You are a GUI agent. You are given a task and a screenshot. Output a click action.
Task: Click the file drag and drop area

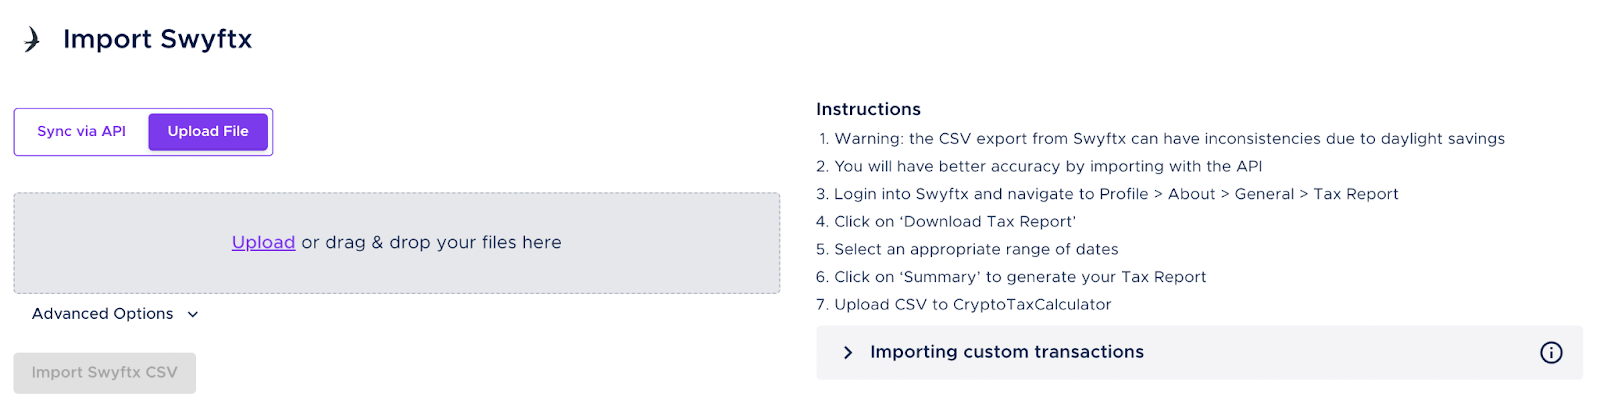pos(397,243)
